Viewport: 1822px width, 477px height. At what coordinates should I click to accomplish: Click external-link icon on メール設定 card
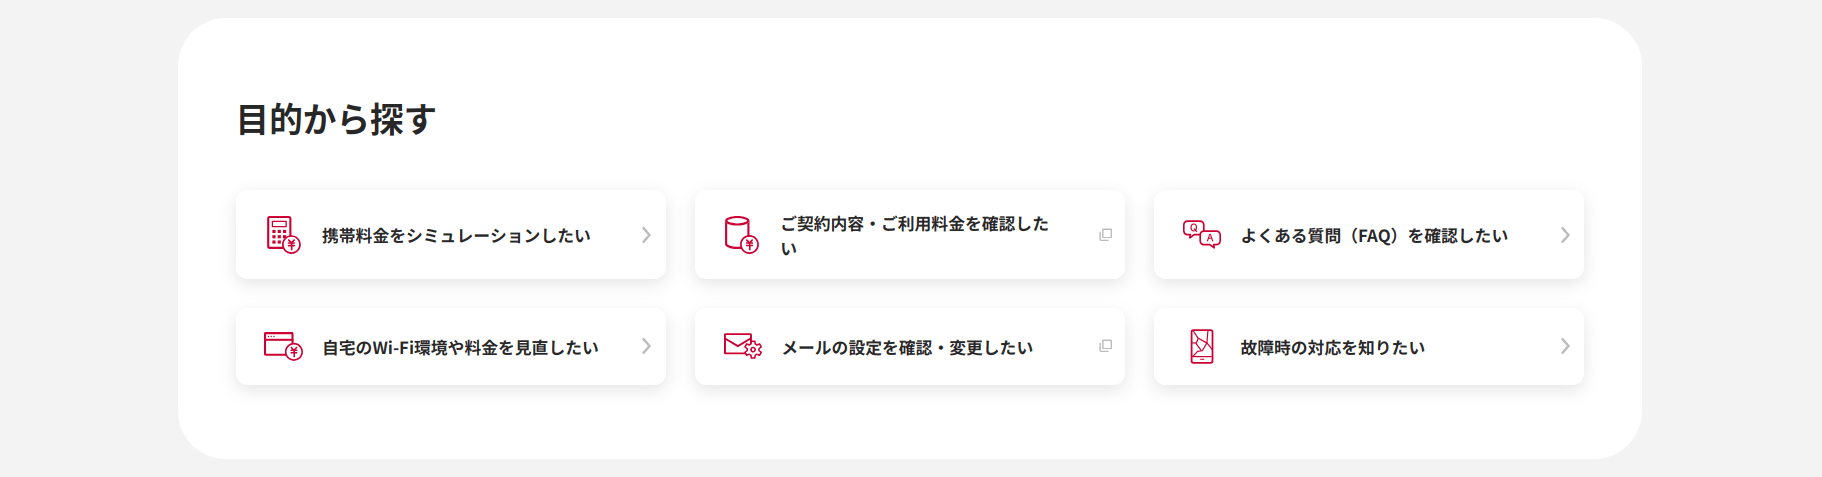point(1105,346)
